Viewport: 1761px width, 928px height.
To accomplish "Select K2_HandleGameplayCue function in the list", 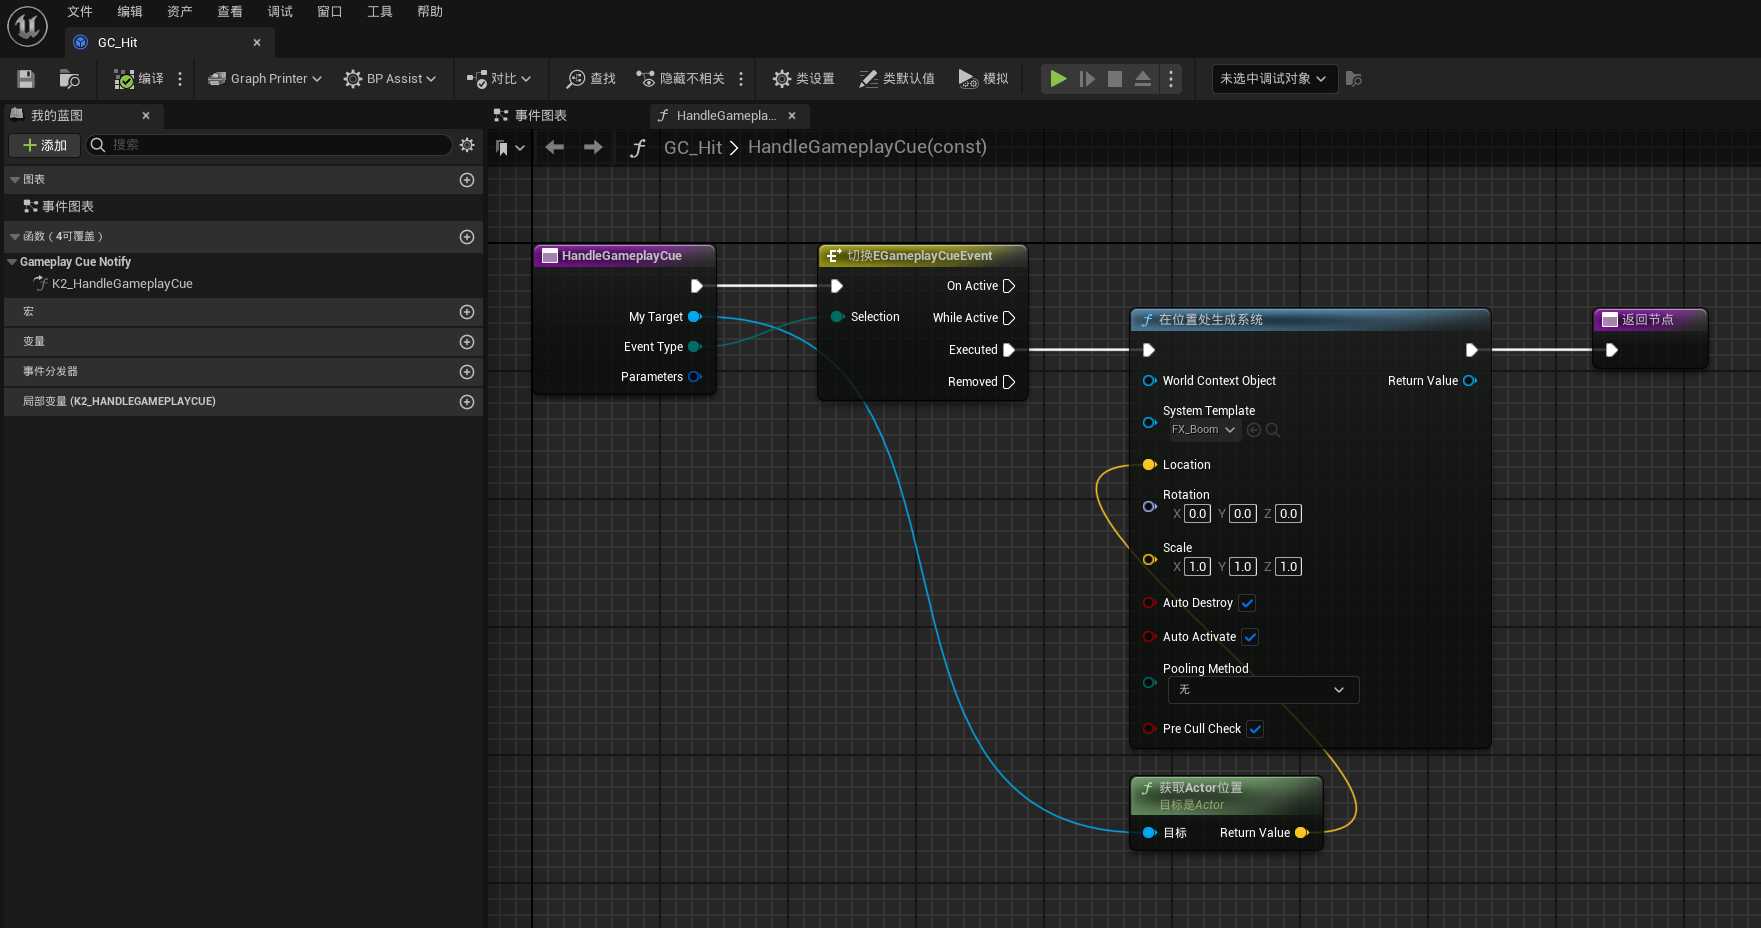I will pyautogui.click(x=122, y=284).
